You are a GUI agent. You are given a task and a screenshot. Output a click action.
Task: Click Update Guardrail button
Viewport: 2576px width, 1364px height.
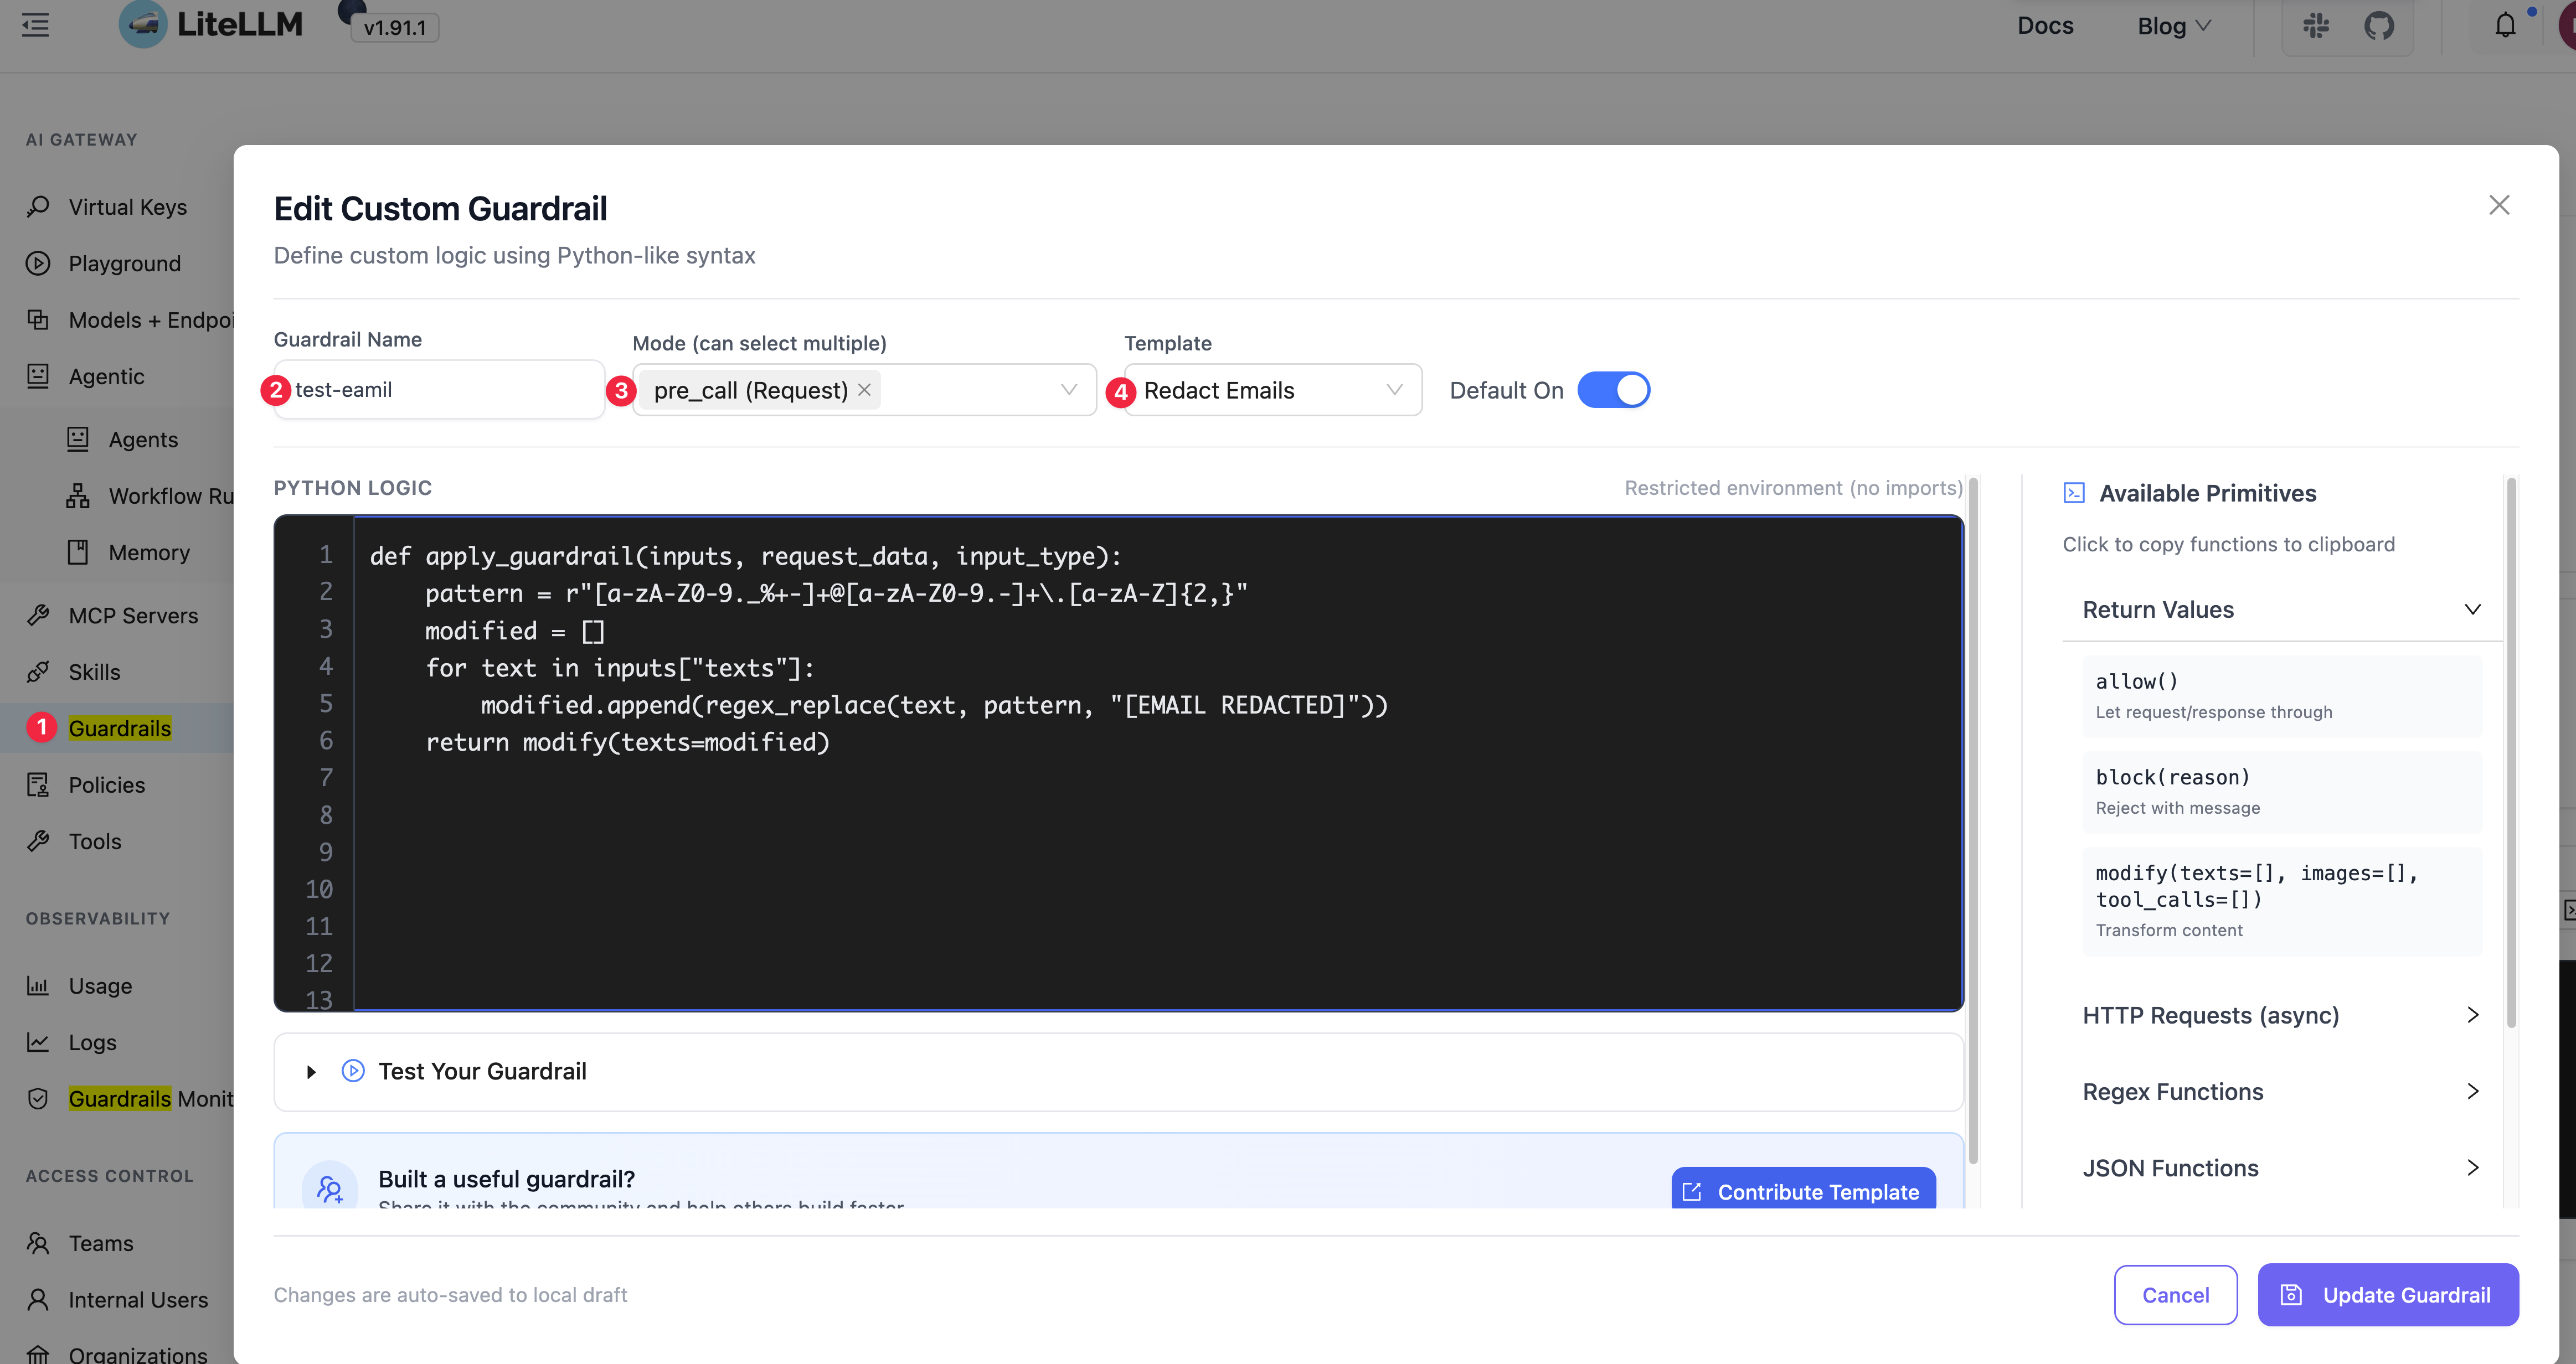point(2388,1295)
